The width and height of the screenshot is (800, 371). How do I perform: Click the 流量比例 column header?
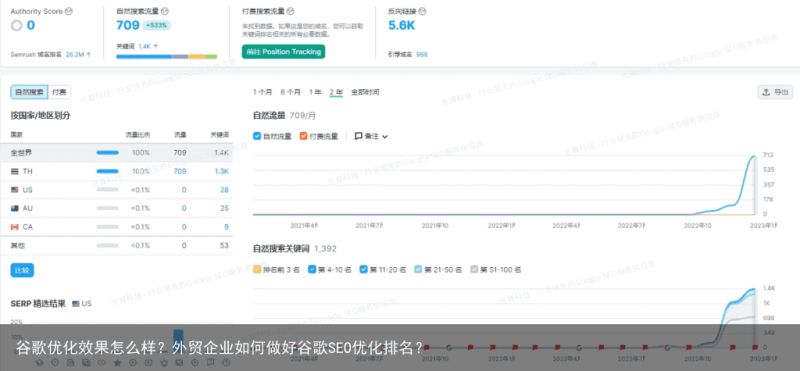point(138,135)
